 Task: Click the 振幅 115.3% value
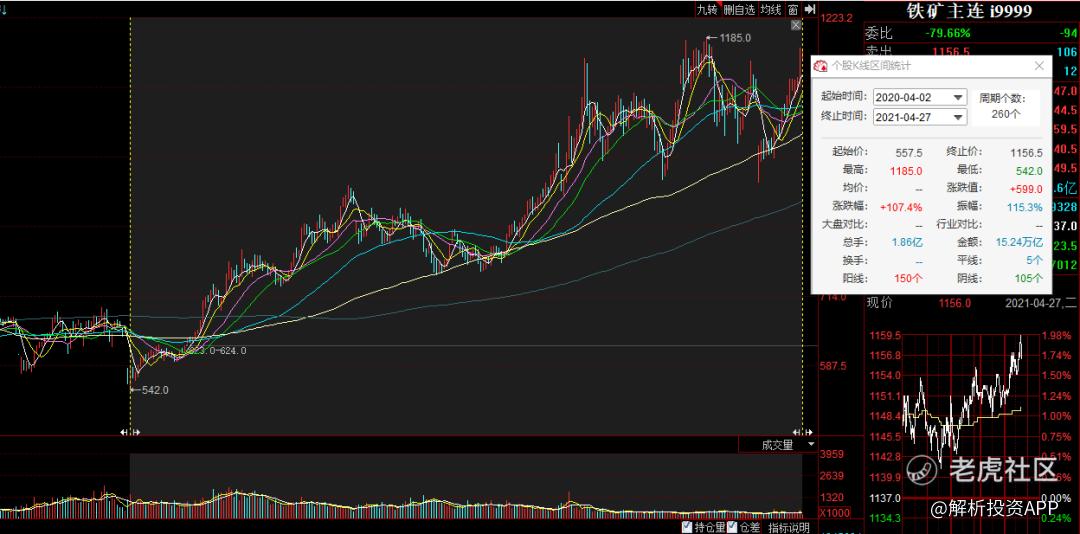(x=1025, y=207)
